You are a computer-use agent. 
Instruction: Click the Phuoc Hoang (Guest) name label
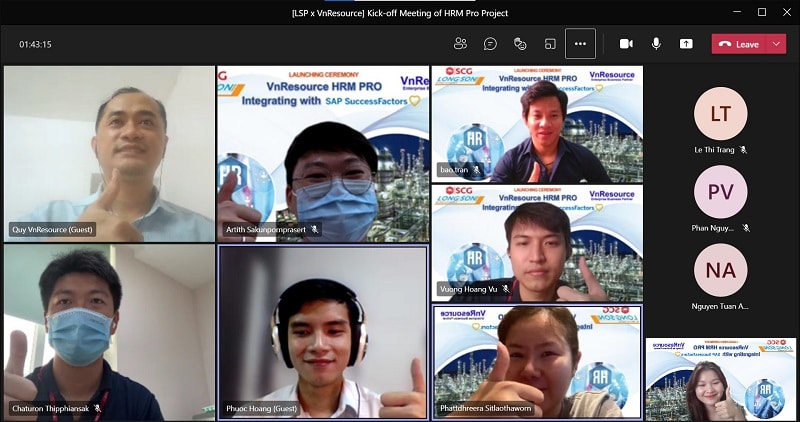click(x=262, y=408)
